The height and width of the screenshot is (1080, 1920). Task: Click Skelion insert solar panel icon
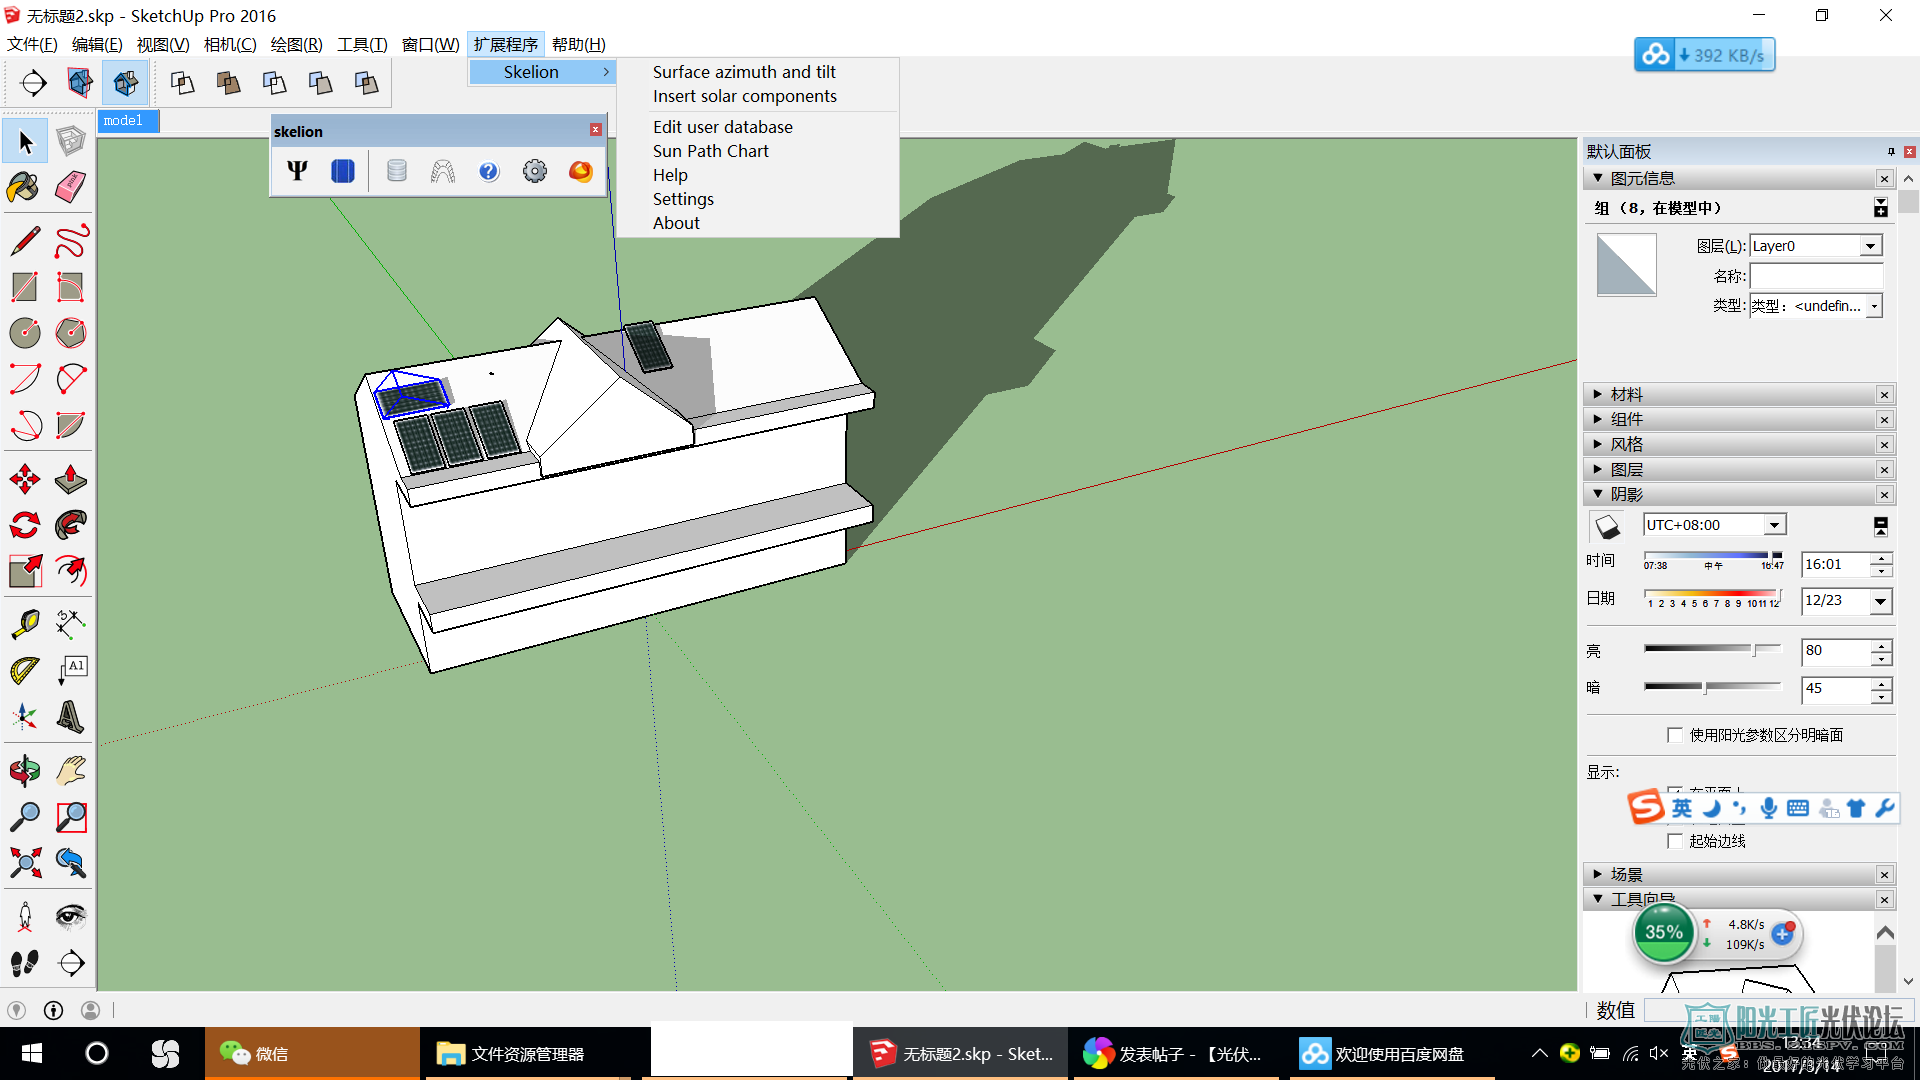(343, 171)
